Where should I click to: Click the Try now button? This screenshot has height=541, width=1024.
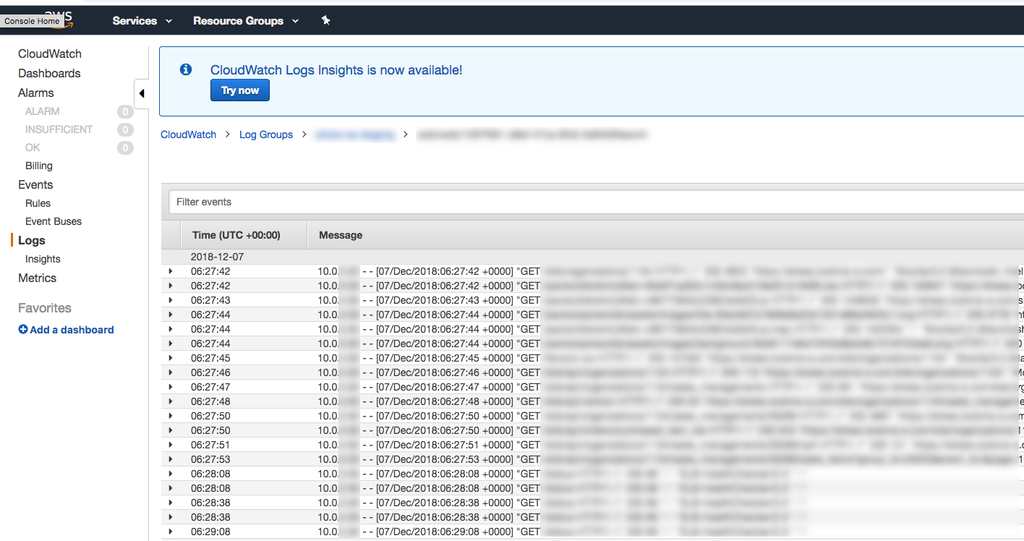(240, 90)
